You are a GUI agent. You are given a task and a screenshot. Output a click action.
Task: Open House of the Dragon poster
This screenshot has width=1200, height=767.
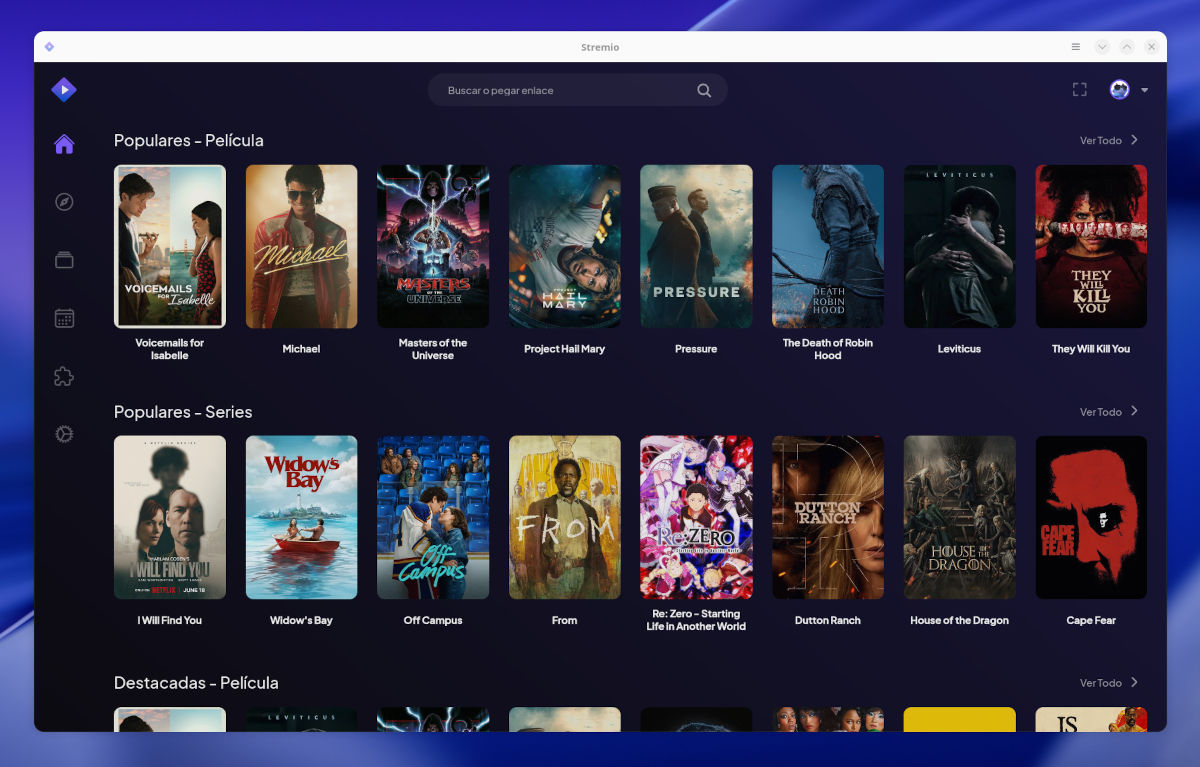point(960,517)
